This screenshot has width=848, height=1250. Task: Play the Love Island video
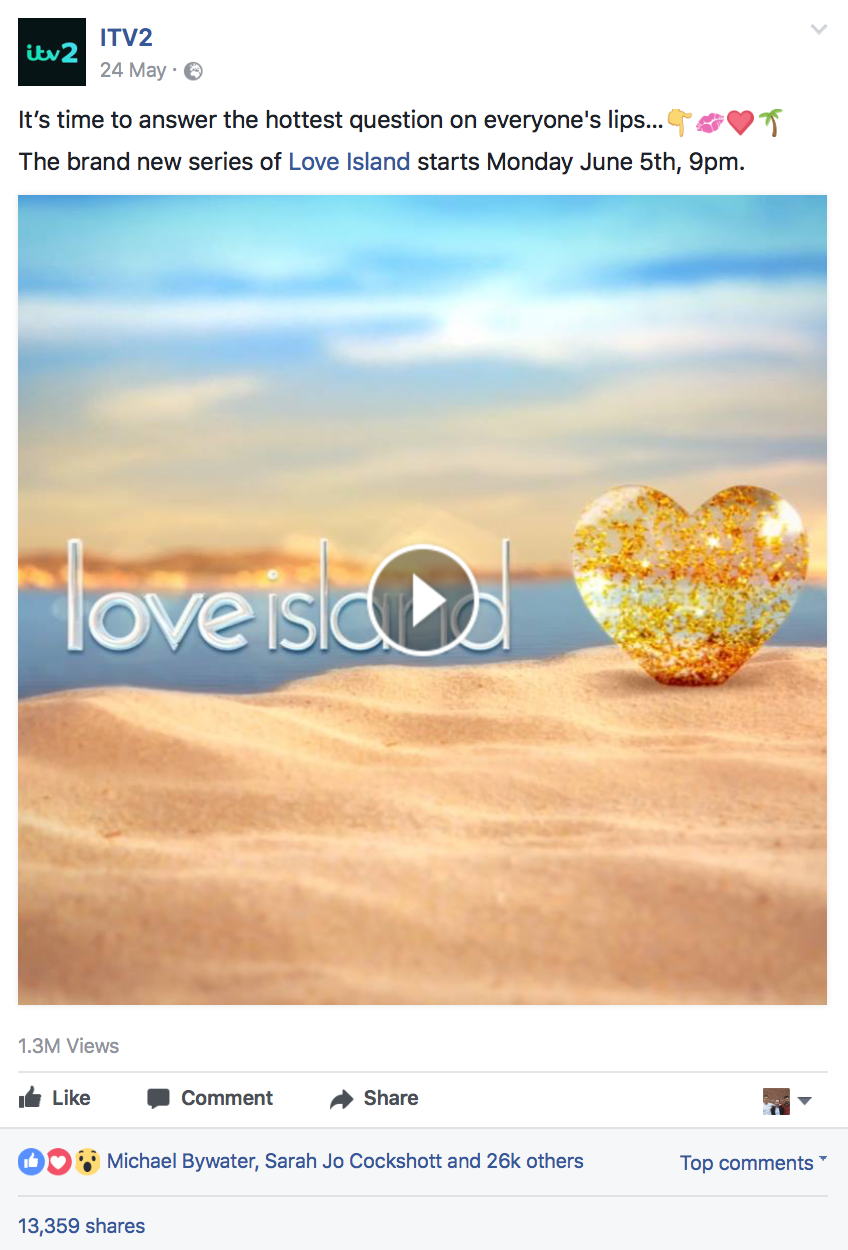click(x=422, y=600)
